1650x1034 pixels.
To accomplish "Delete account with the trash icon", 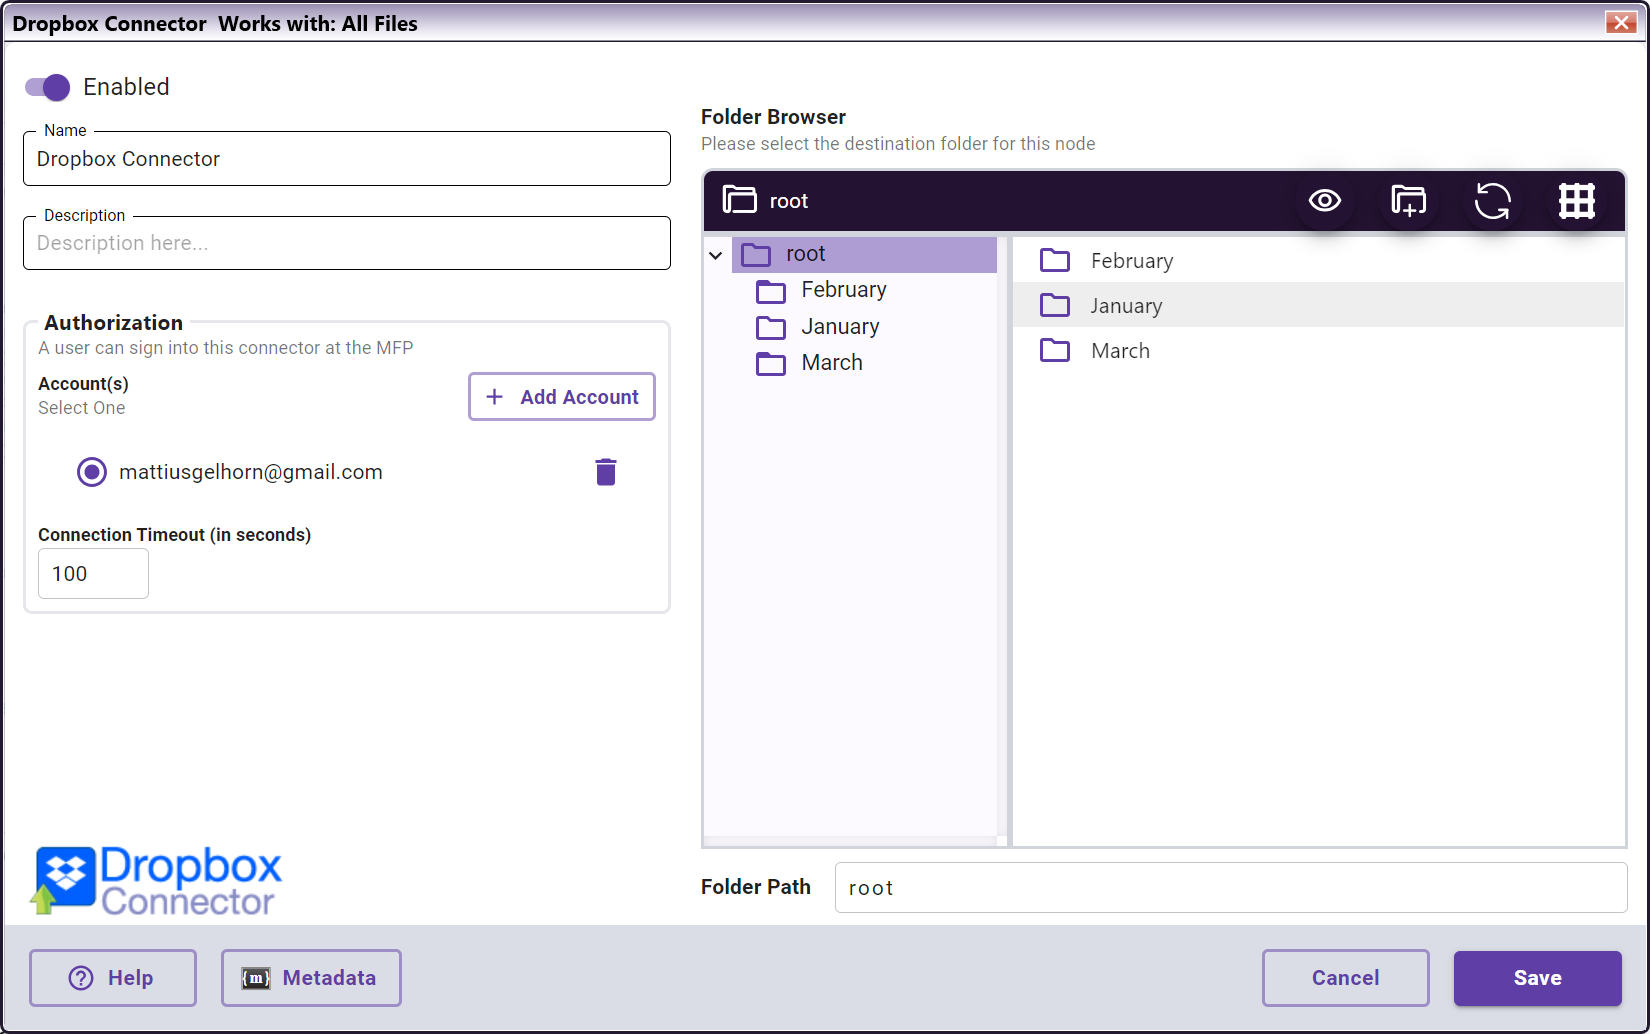I will point(606,472).
